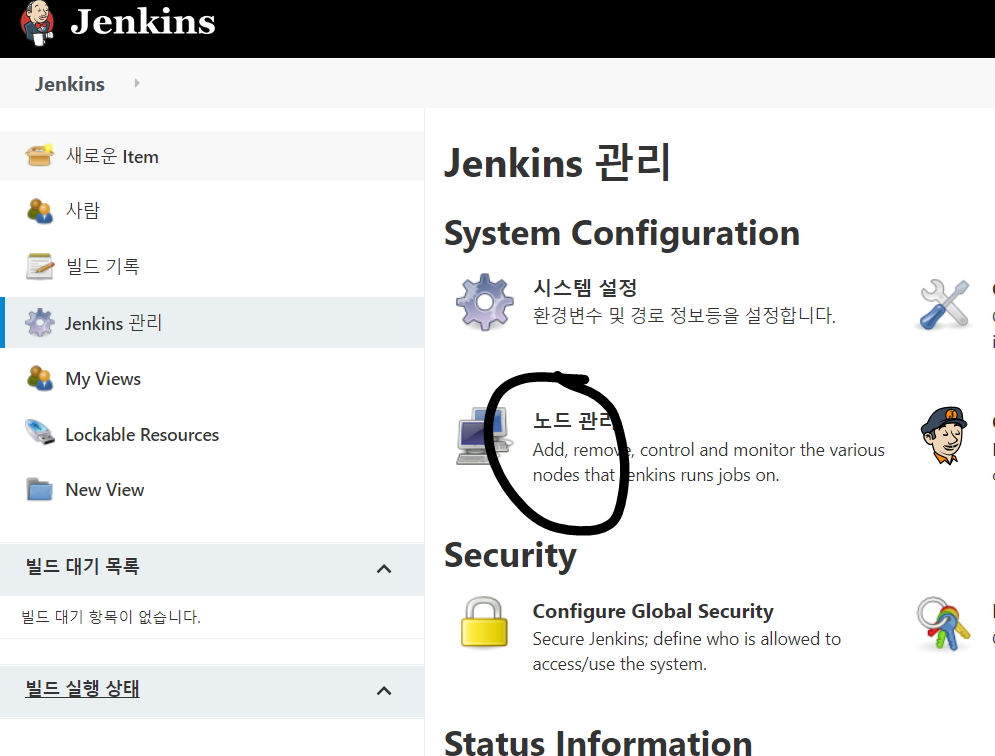Screen dimensions: 995x756
Task: Click the key ring credentials icon
Action: (x=944, y=624)
